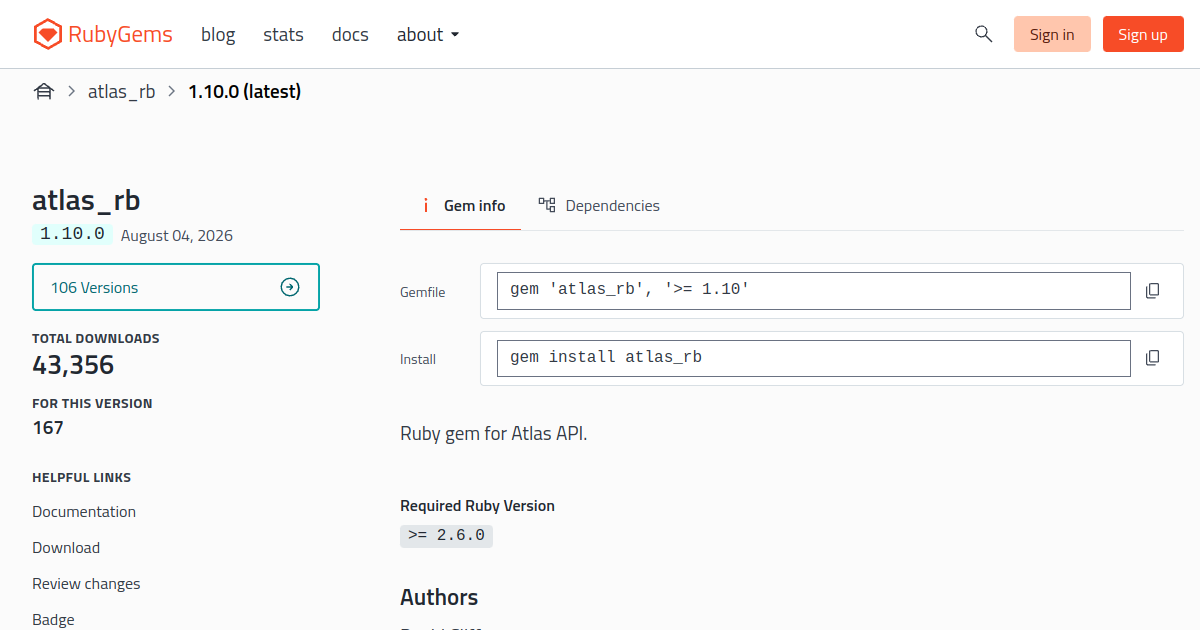Copy the Gemfile line with copy icon

pos(1152,291)
